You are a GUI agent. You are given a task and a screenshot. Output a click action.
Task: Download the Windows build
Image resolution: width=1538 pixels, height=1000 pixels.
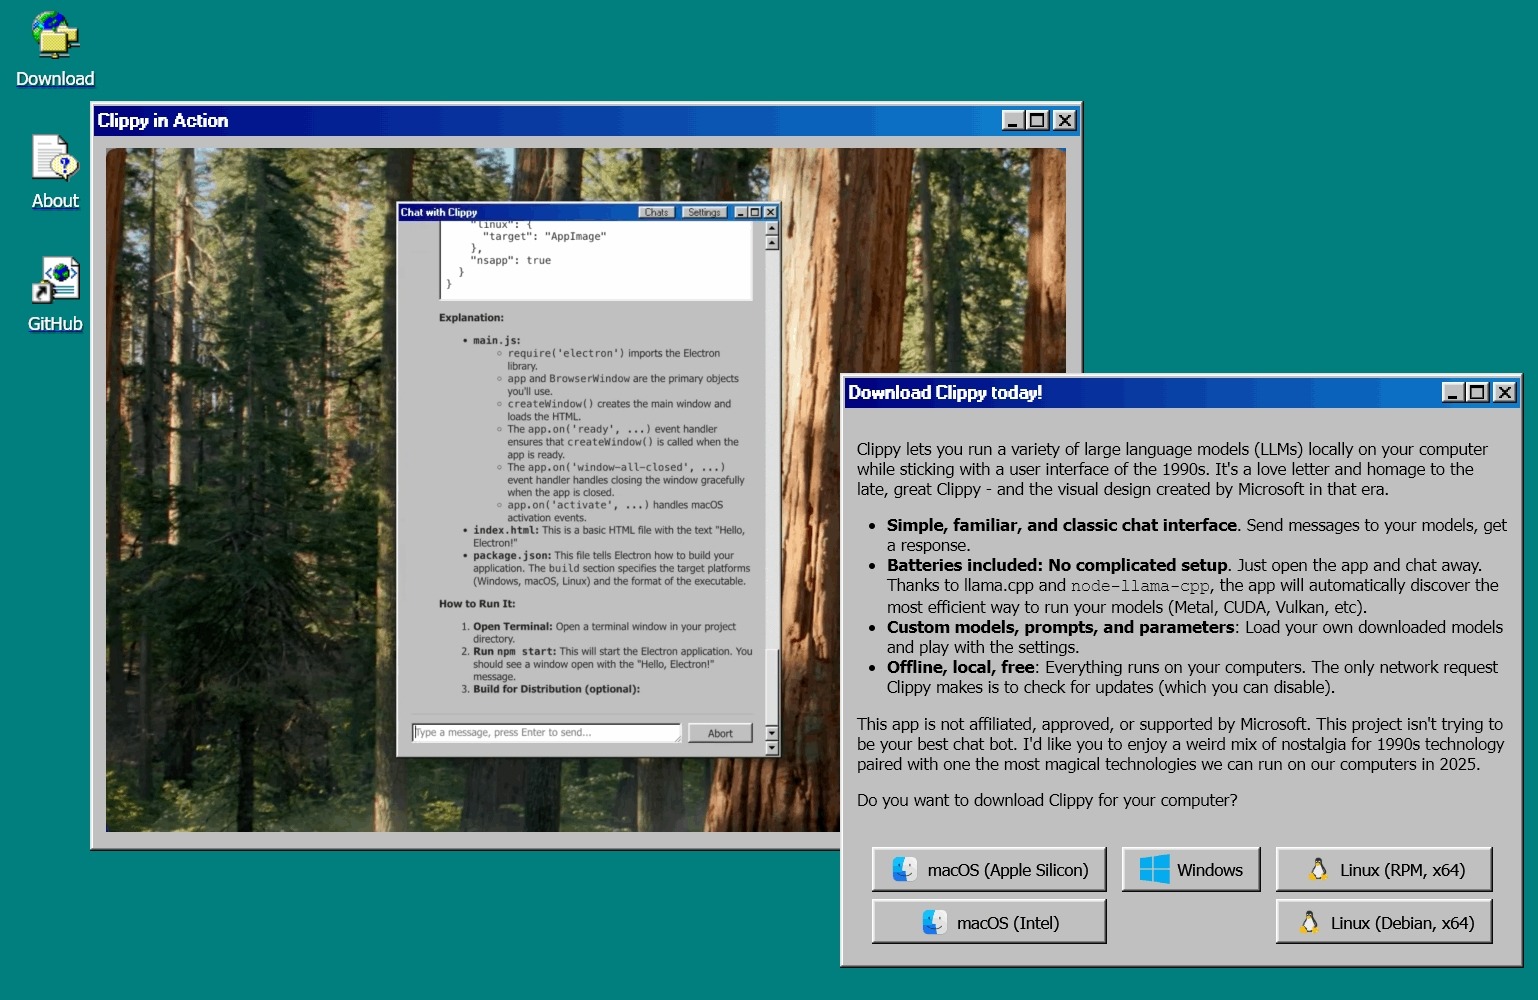[1191, 869]
